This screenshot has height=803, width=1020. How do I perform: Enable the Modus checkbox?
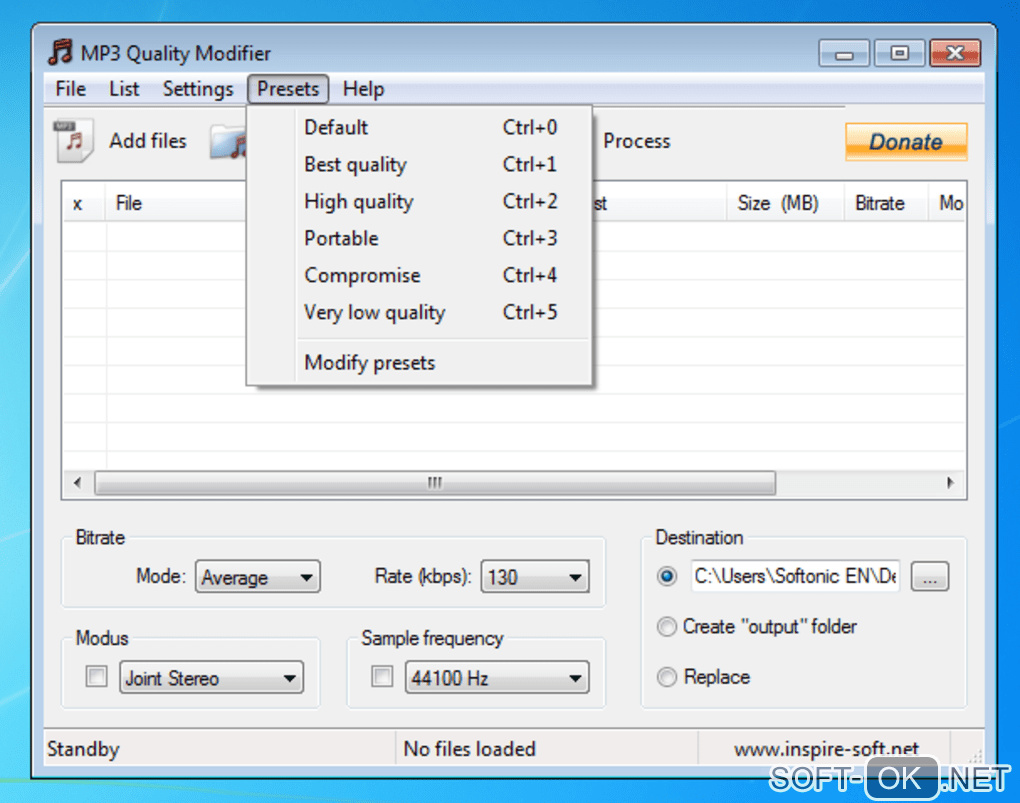click(x=96, y=677)
